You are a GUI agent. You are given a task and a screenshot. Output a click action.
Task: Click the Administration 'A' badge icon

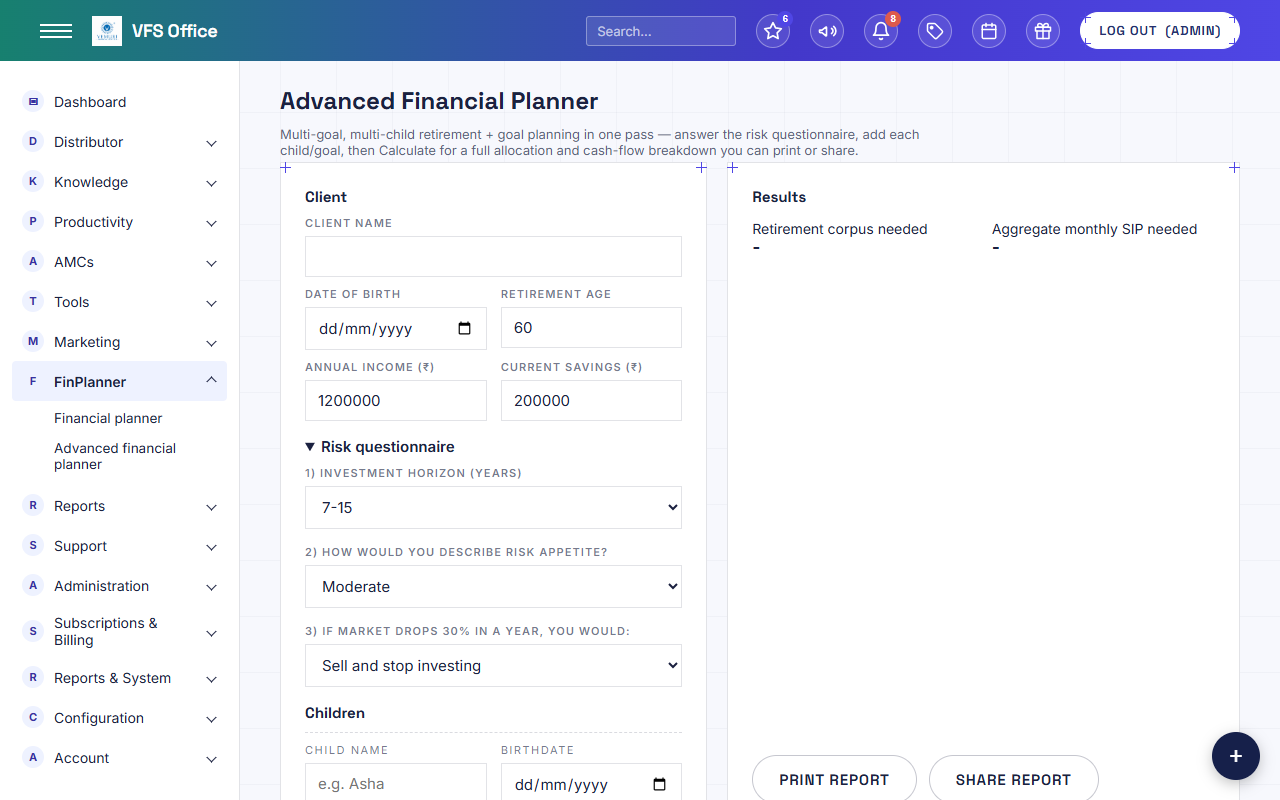[x=33, y=585]
